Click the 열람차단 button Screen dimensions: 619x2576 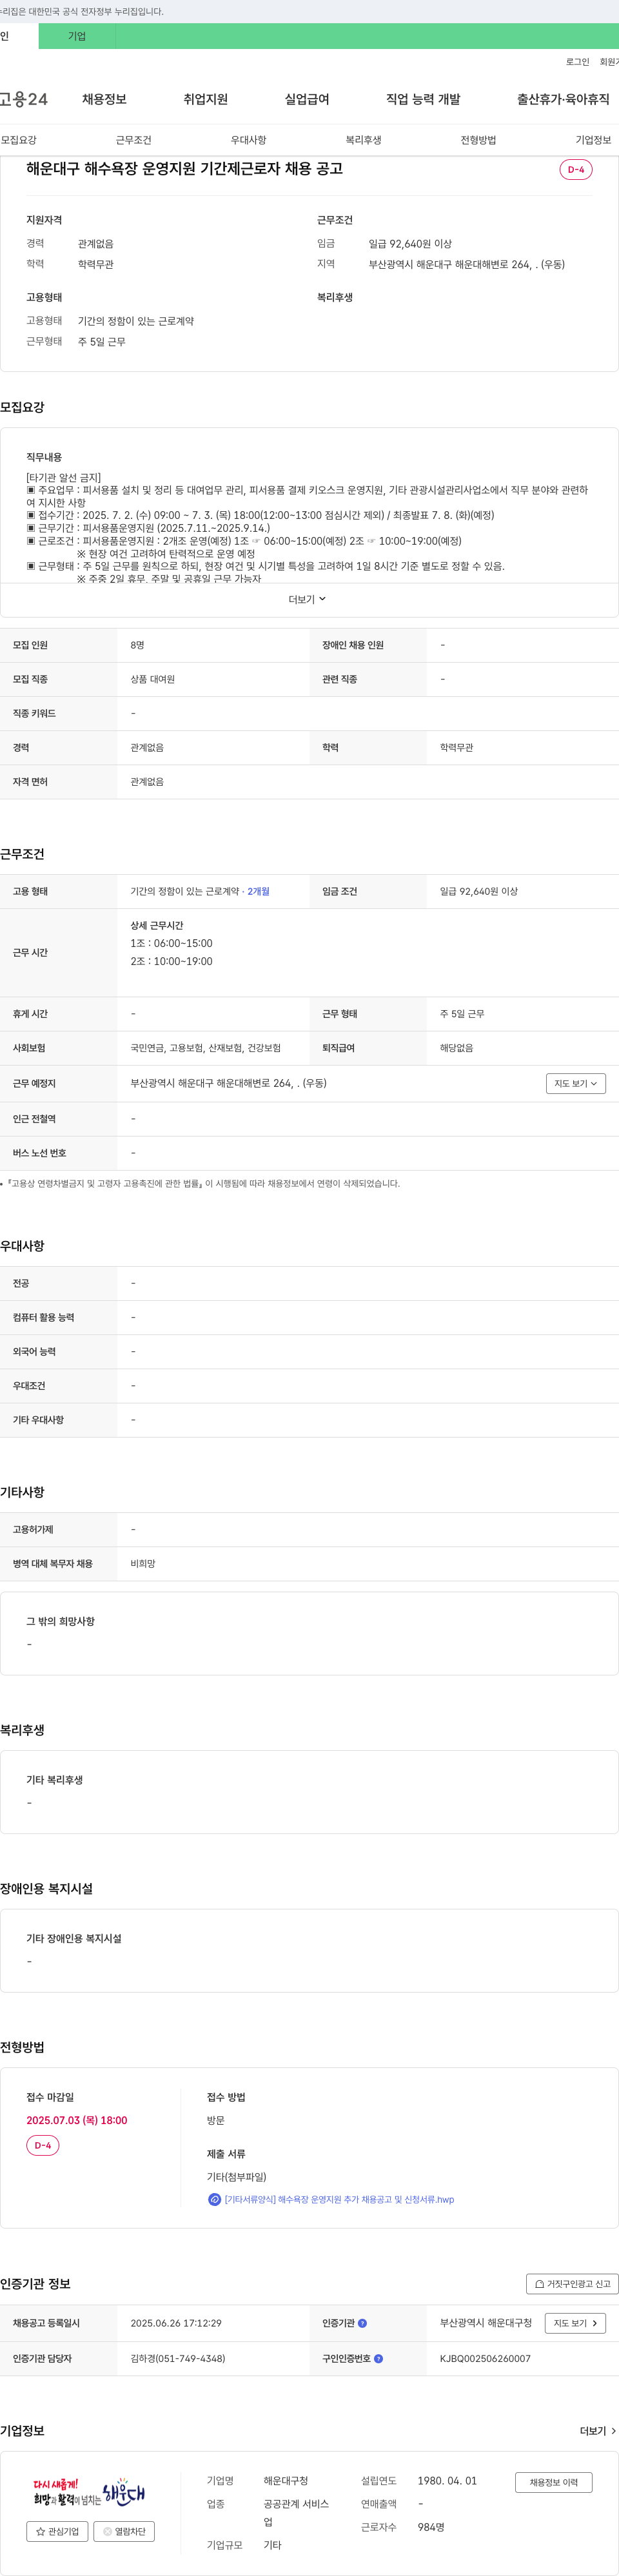point(124,2531)
